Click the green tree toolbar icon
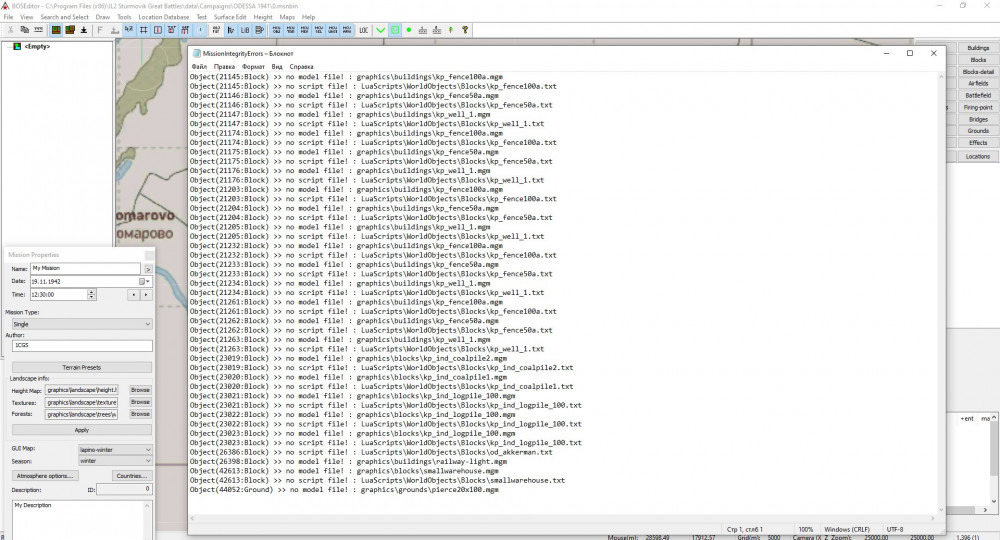1000x540 pixels. [451, 30]
